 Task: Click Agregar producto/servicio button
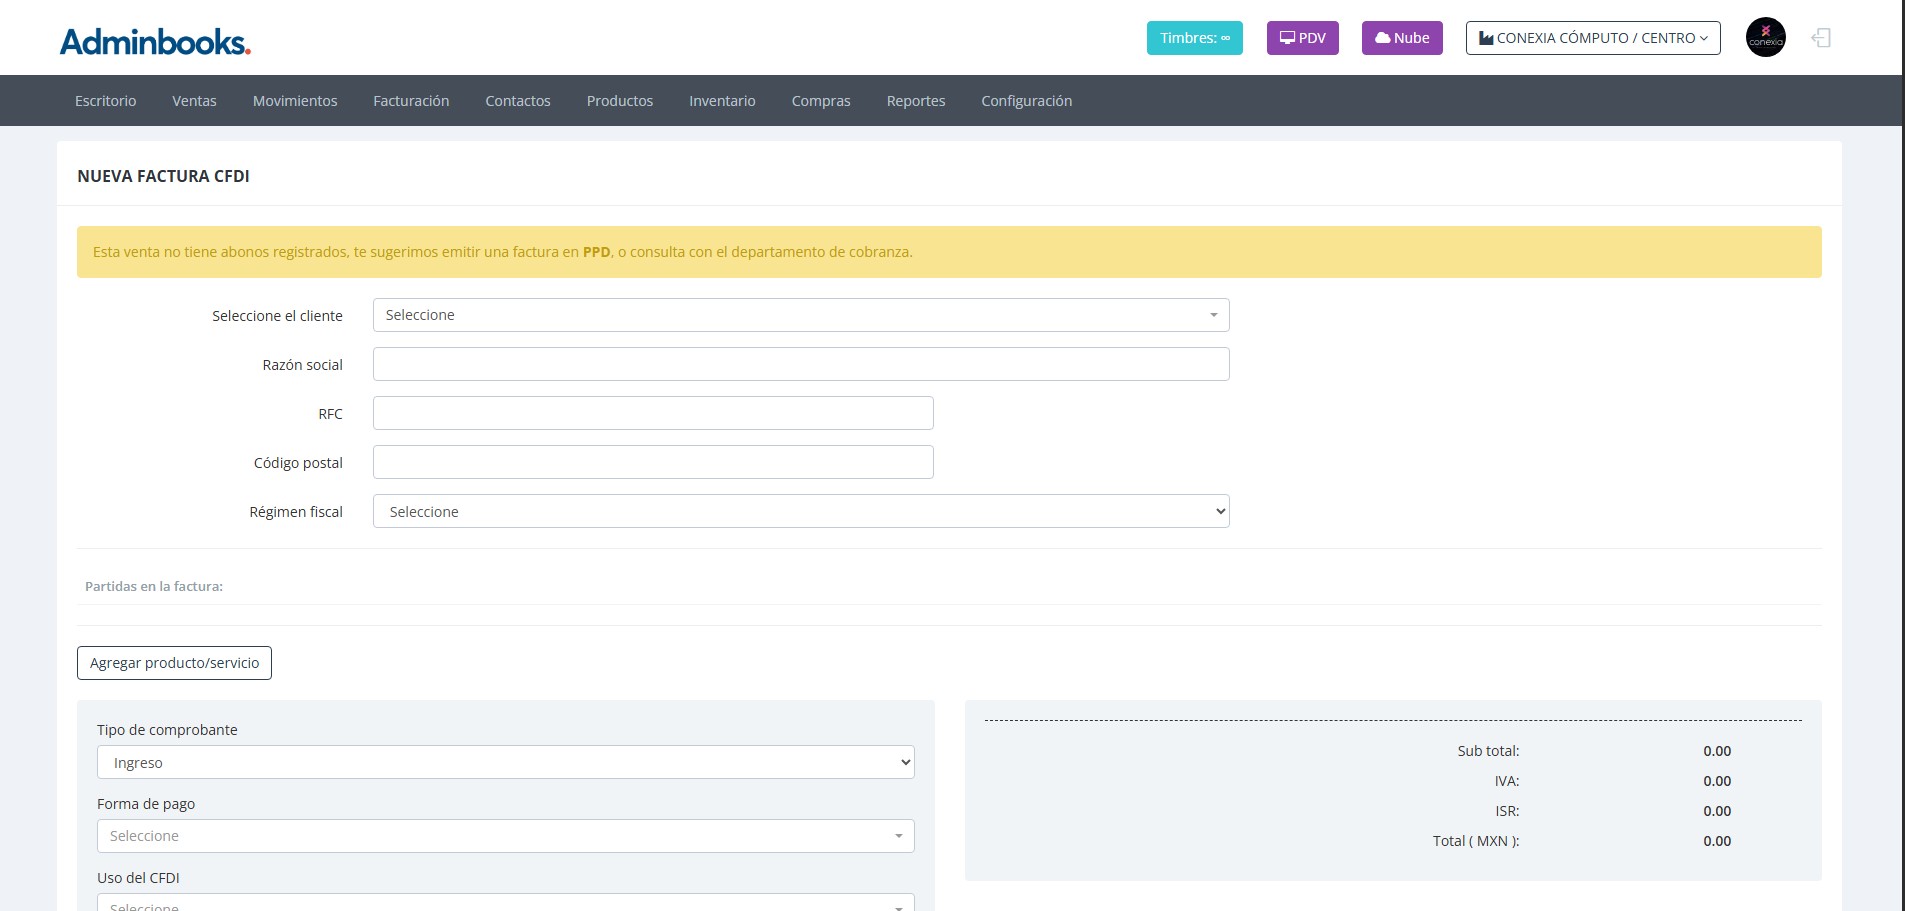pos(174,663)
